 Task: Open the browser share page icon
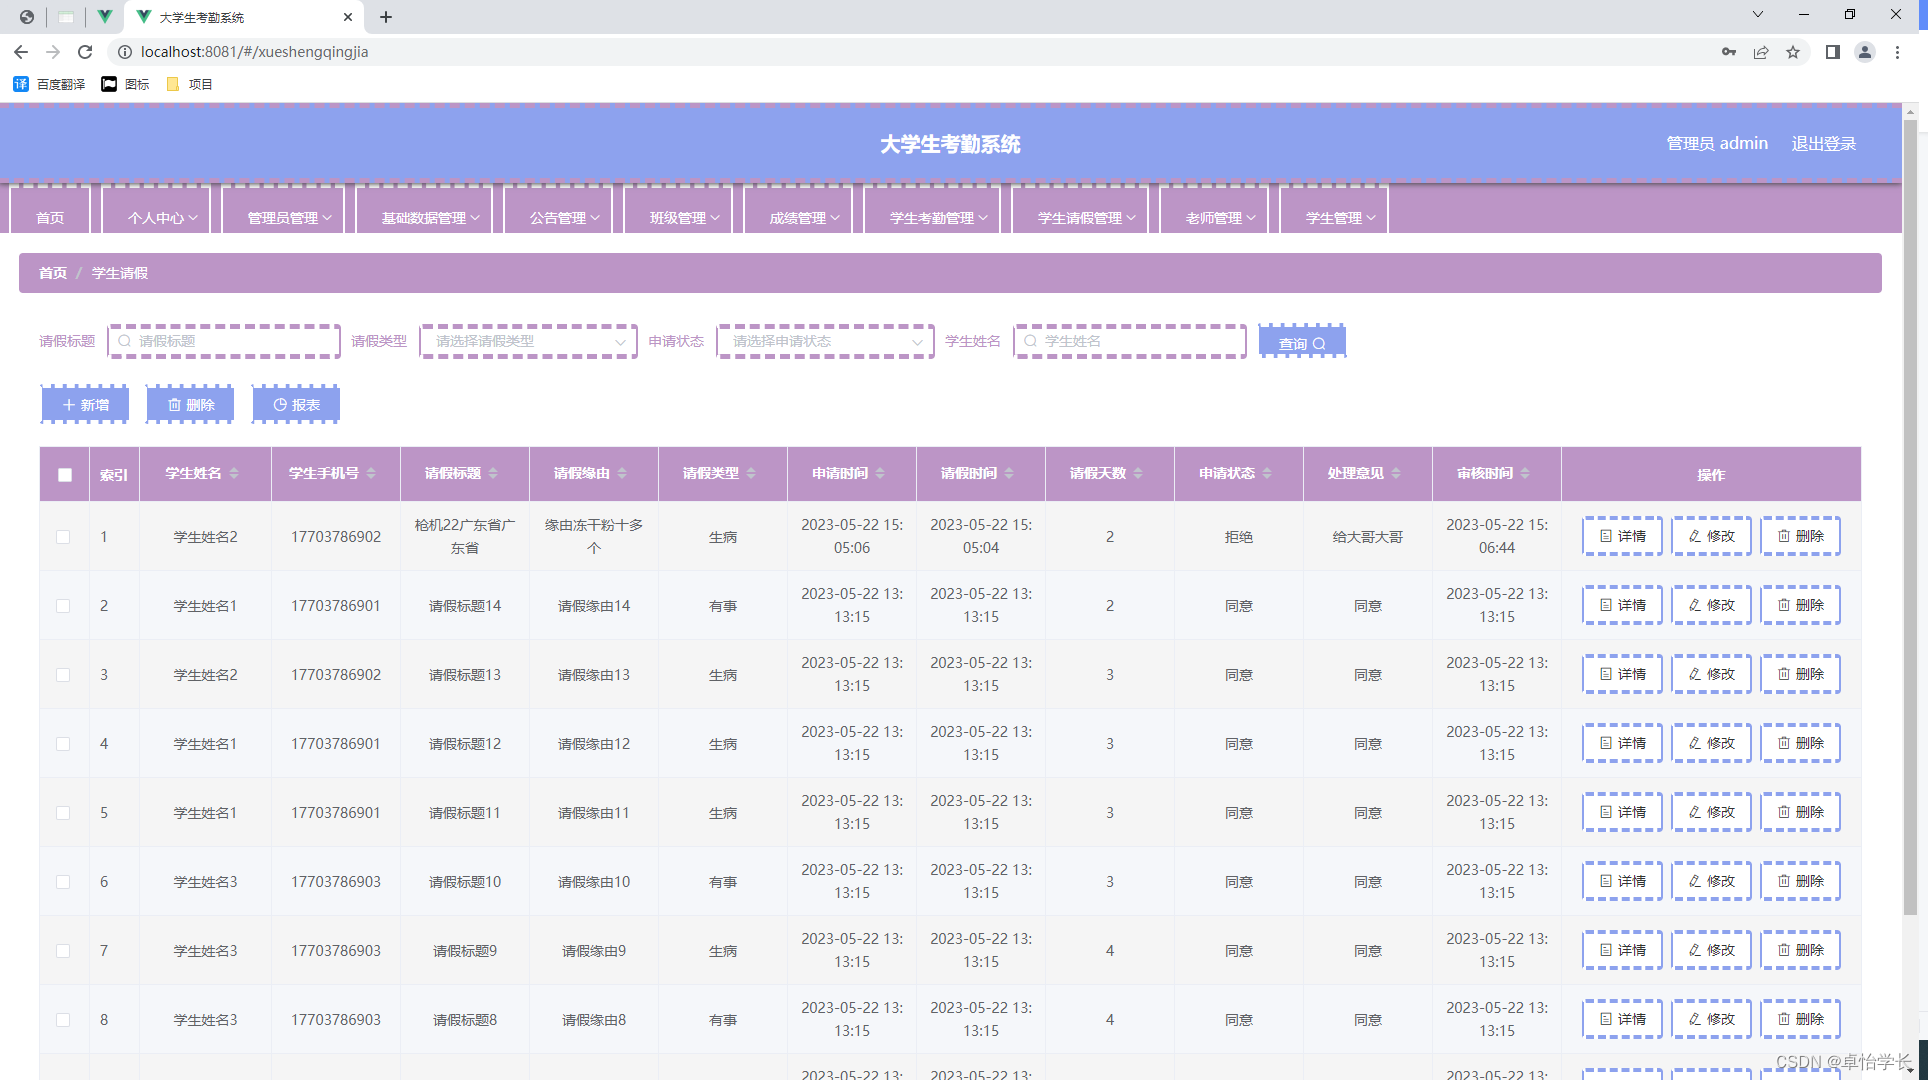coord(1761,52)
